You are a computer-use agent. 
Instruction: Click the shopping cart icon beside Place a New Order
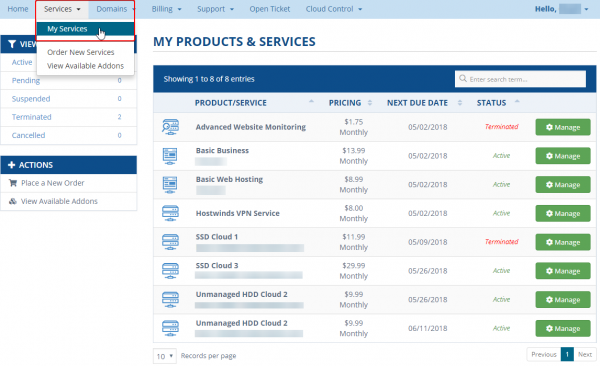click(x=13, y=183)
